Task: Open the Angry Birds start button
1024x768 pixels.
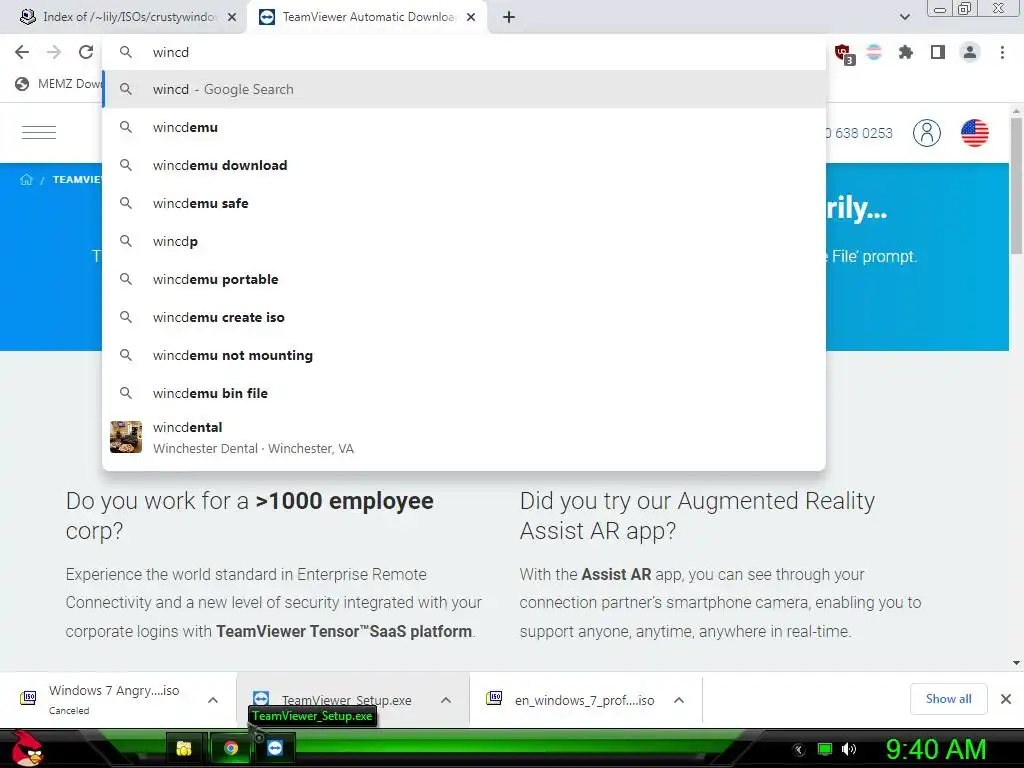Action: tap(27, 748)
